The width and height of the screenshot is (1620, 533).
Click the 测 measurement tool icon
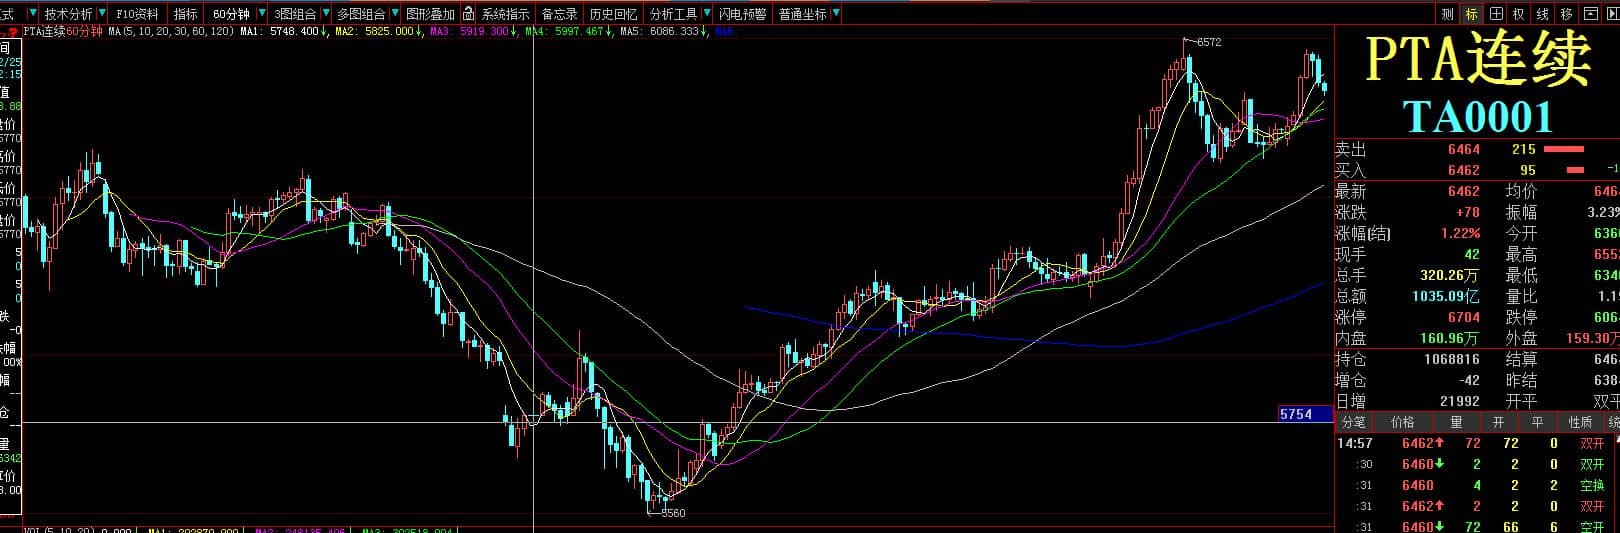click(x=1447, y=14)
